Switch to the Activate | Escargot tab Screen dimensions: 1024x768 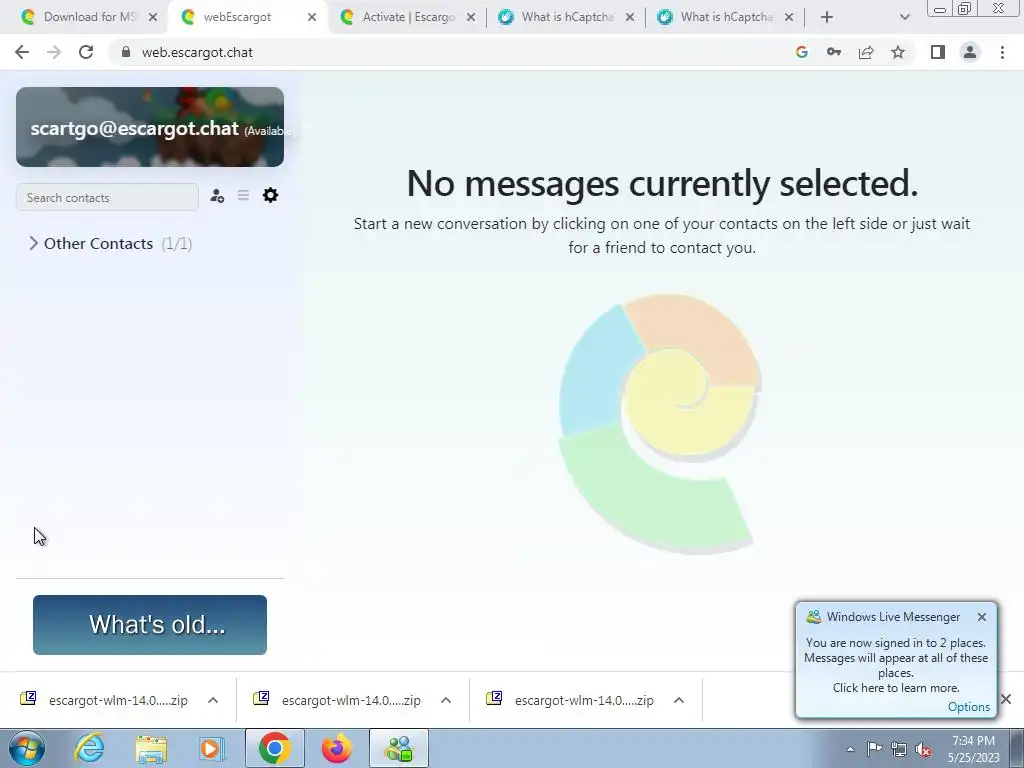click(408, 17)
